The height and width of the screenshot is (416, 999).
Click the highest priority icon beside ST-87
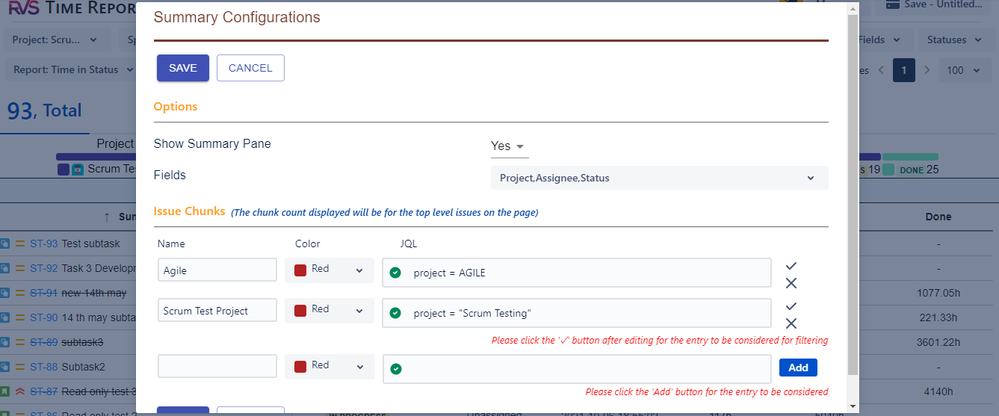(x=20, y=391)
